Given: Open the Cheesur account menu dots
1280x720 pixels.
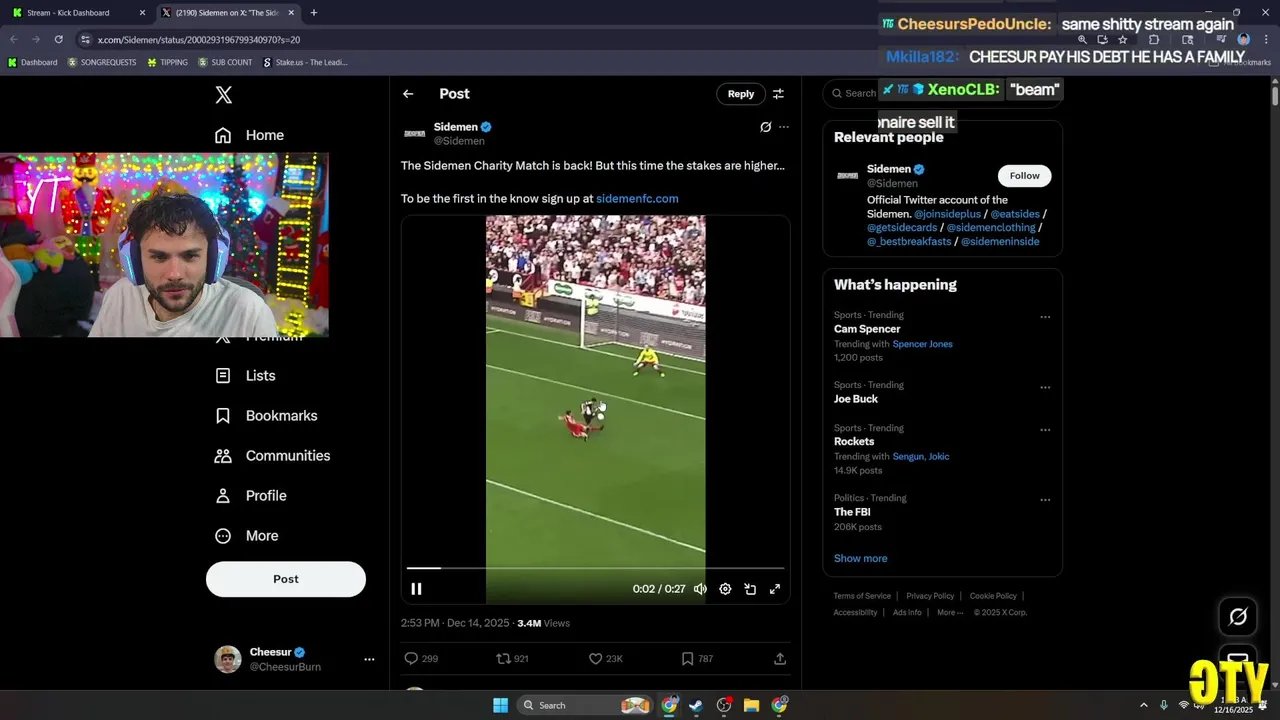Looking at the screenshot, I should pos(369,659).
